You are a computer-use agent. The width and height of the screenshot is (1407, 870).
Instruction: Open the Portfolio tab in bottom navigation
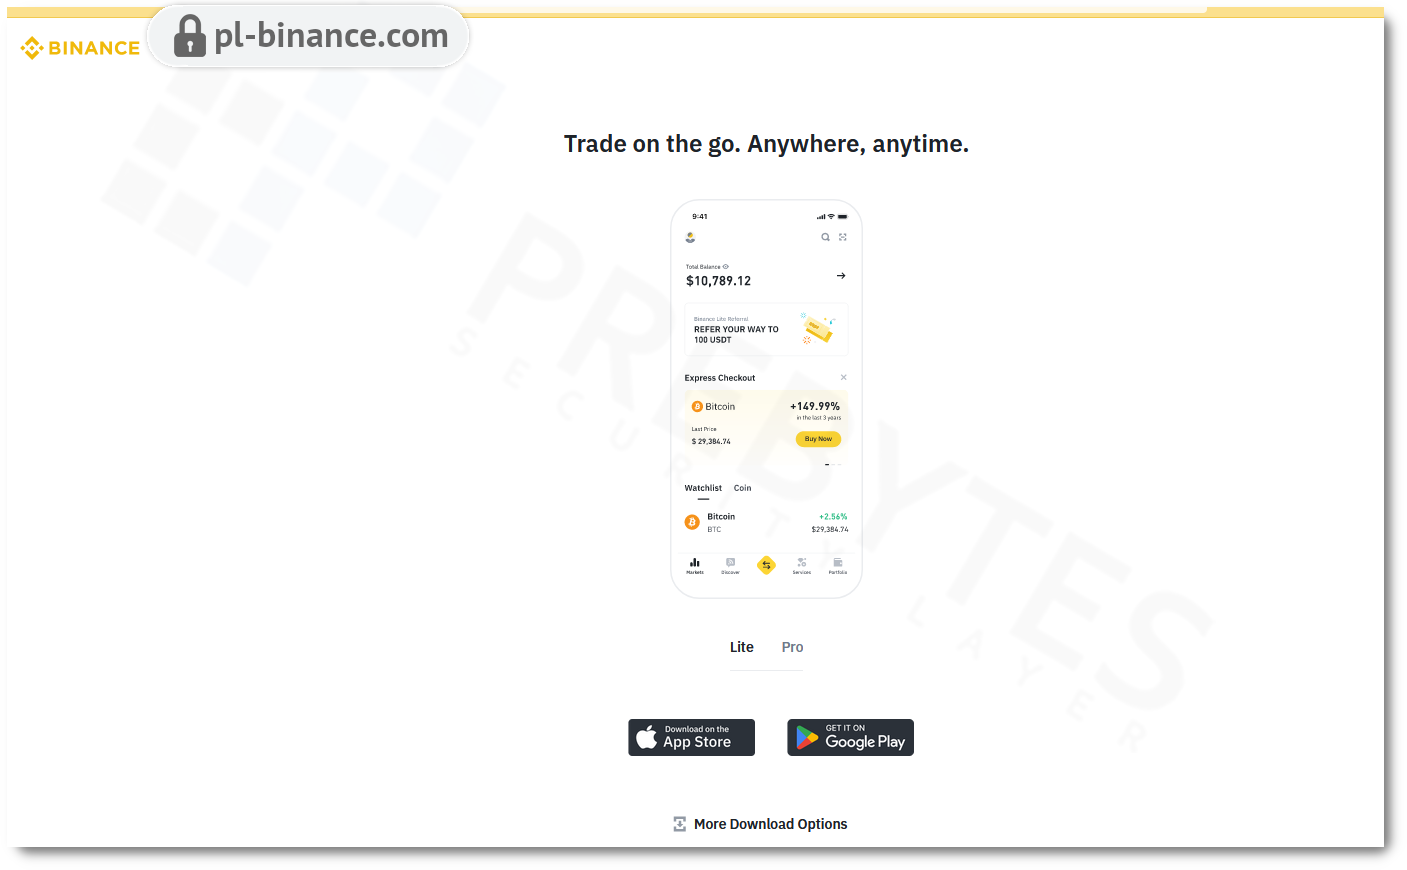838,566
